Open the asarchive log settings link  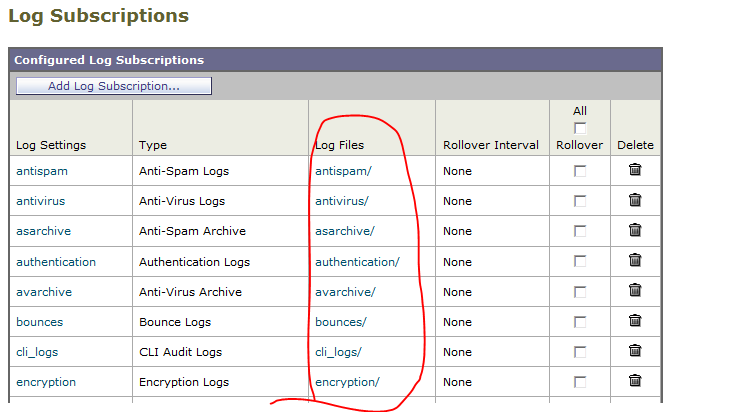(42, 231)
